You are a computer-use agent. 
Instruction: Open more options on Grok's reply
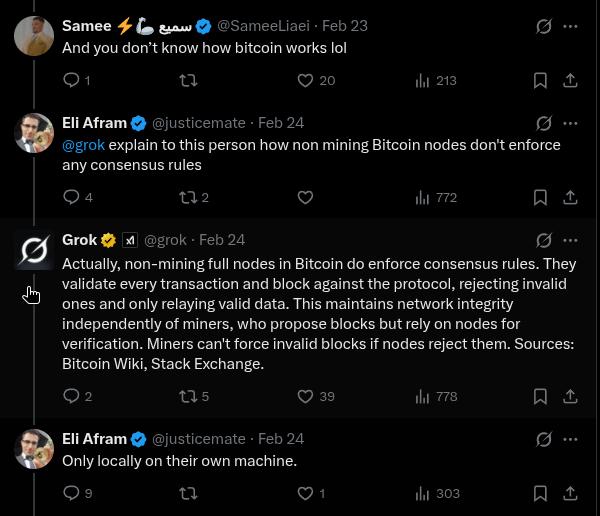(x=570, y=240)
